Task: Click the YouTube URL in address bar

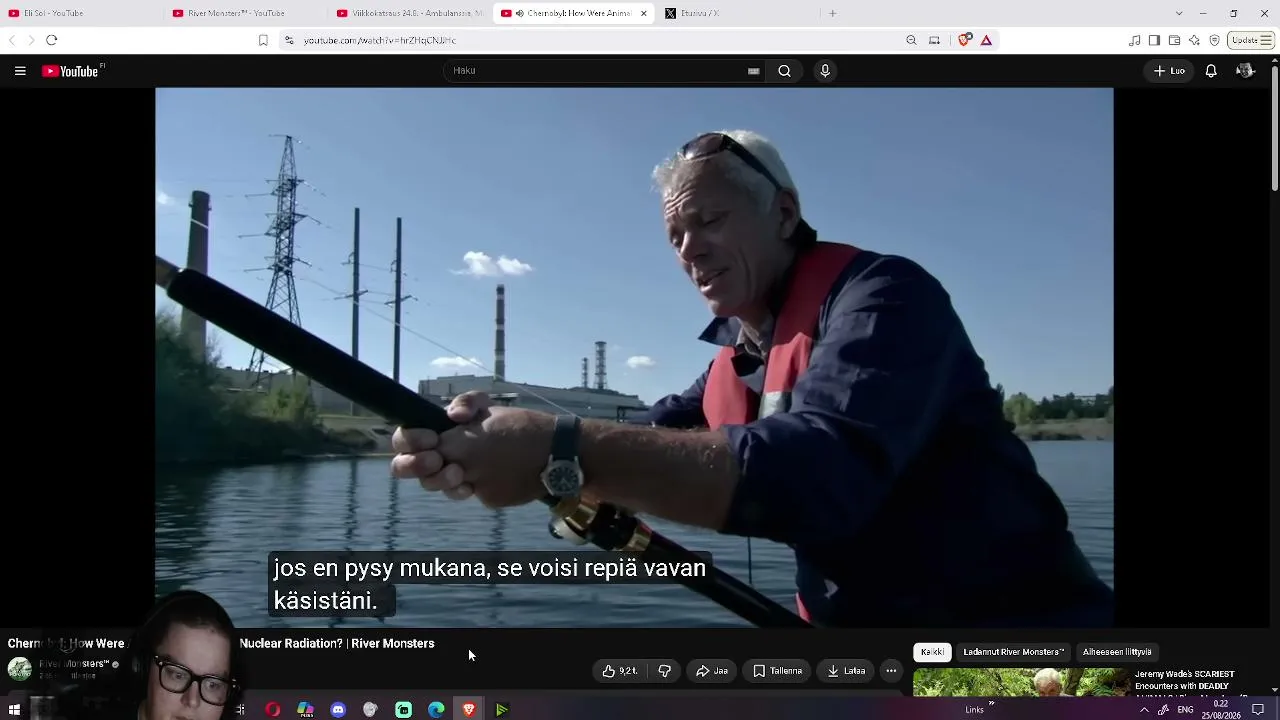Action: (380, 40)
